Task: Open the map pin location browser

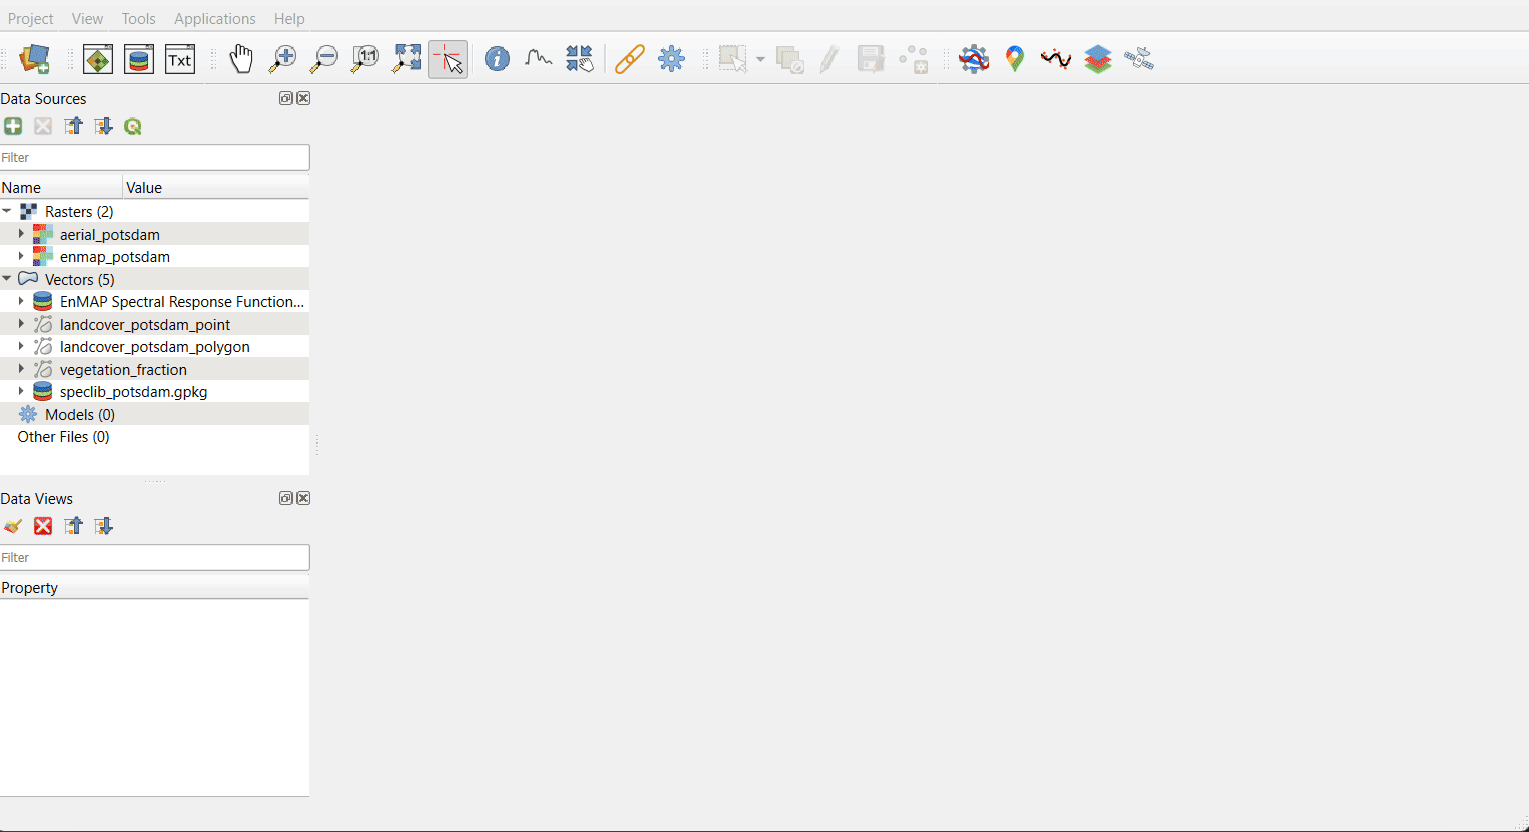Action: coord(1015,60)
